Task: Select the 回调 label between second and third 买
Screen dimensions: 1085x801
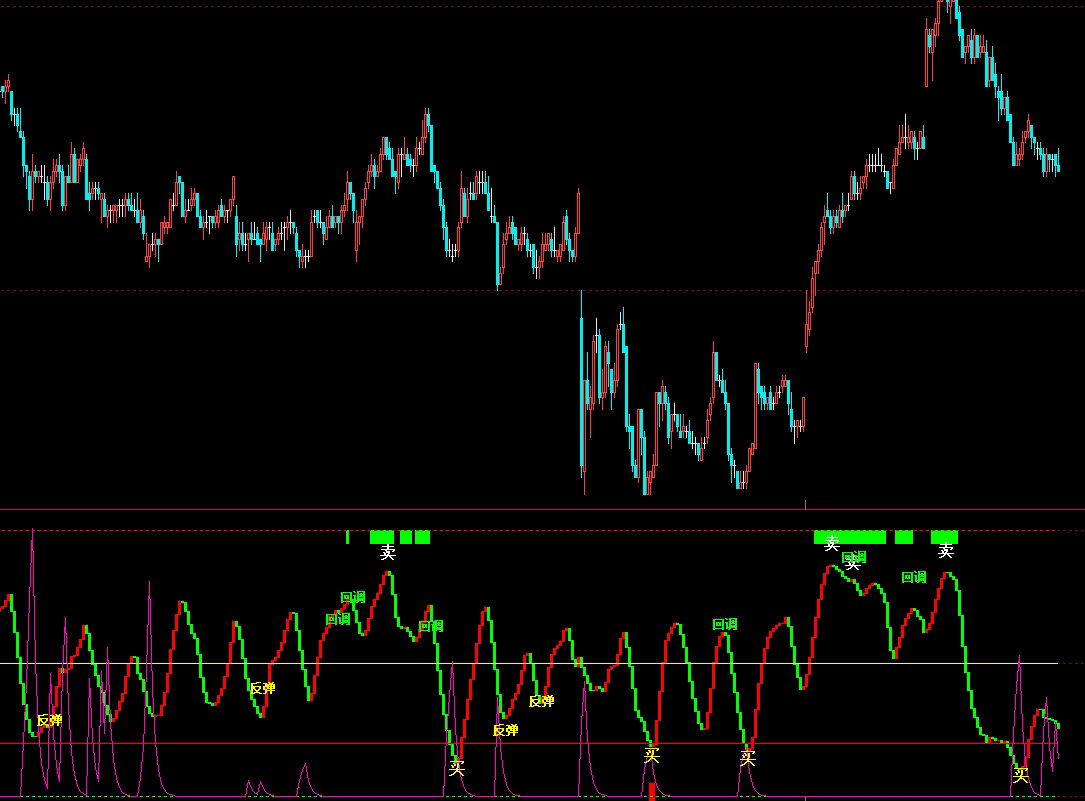Action: click(x=724, y=624)
